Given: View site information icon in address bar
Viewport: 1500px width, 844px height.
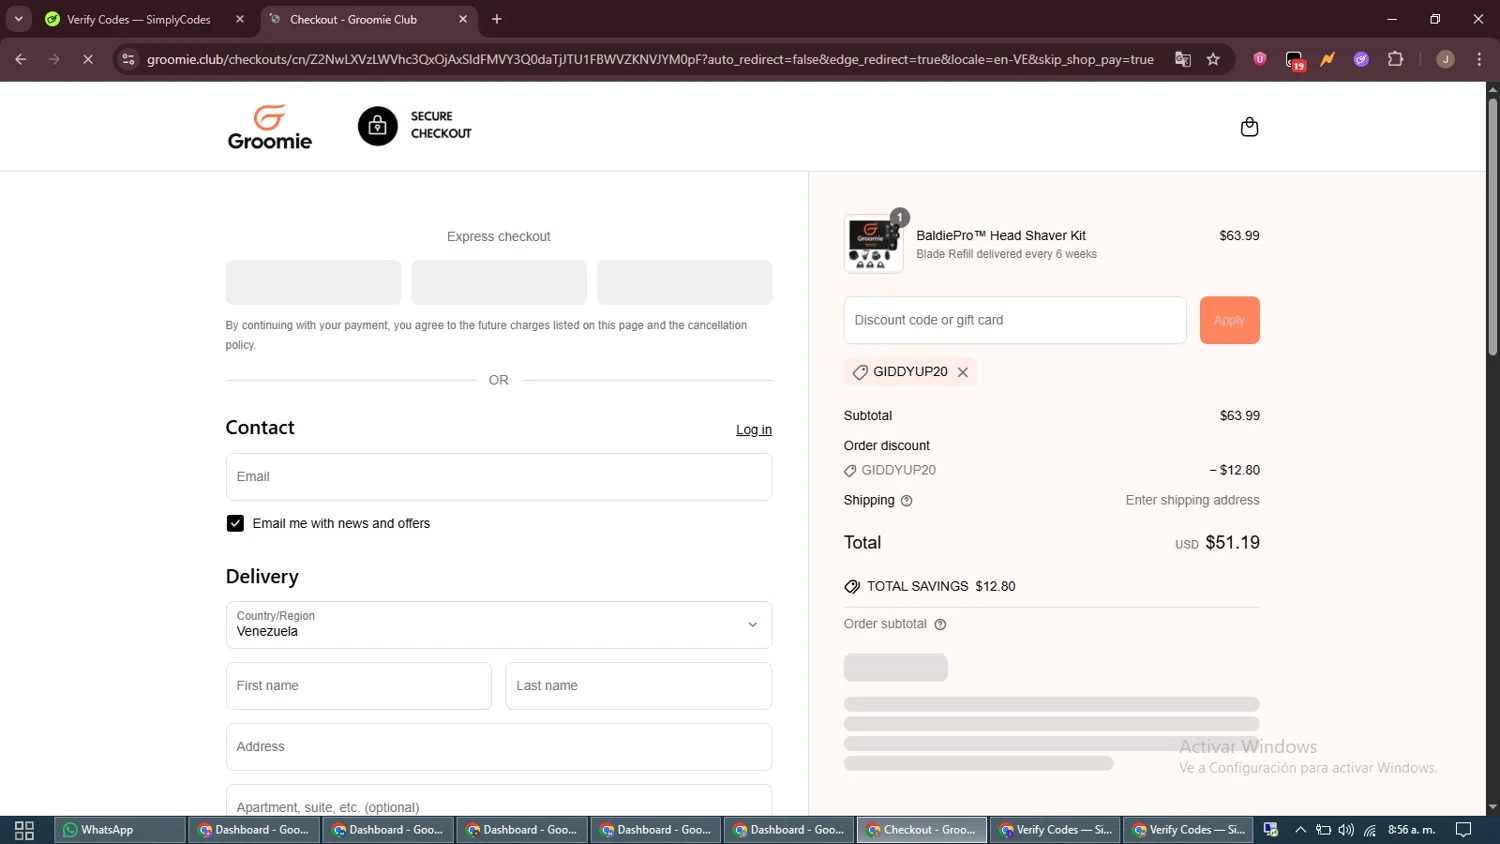Looking at the screenshot, I should [x=128, y=60].
